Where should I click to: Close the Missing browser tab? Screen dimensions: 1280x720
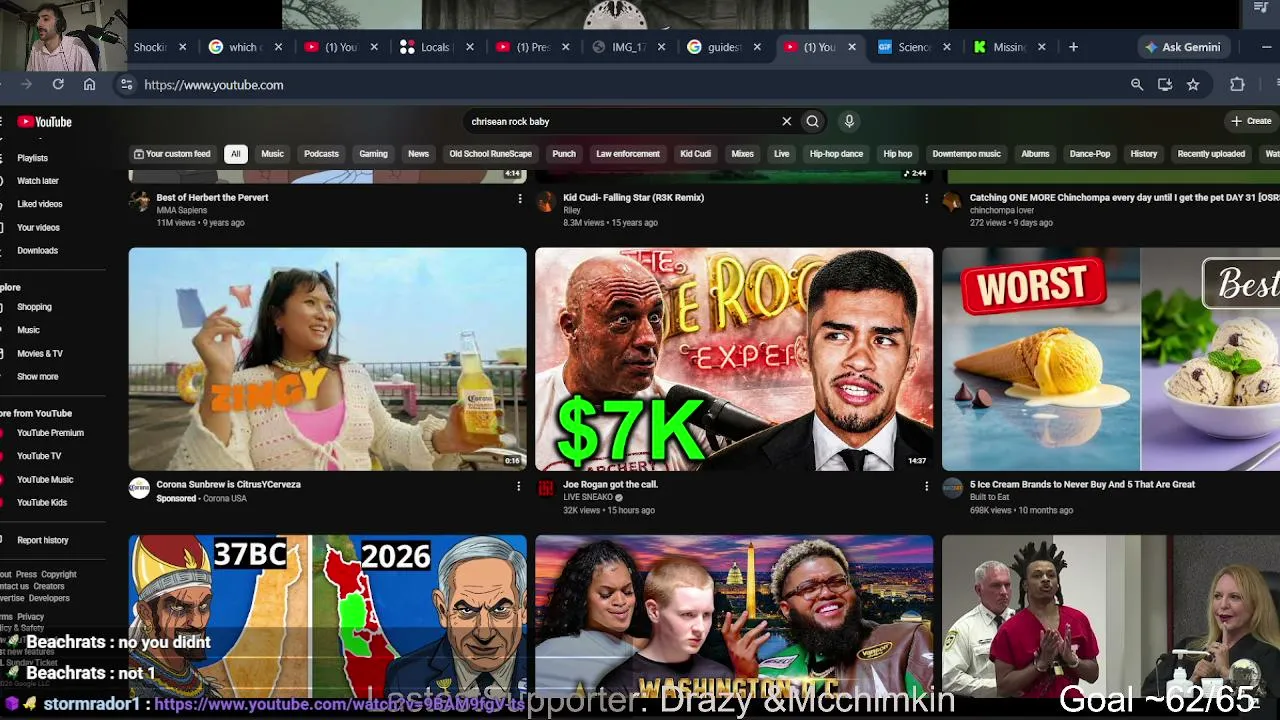coord(1042,47)
